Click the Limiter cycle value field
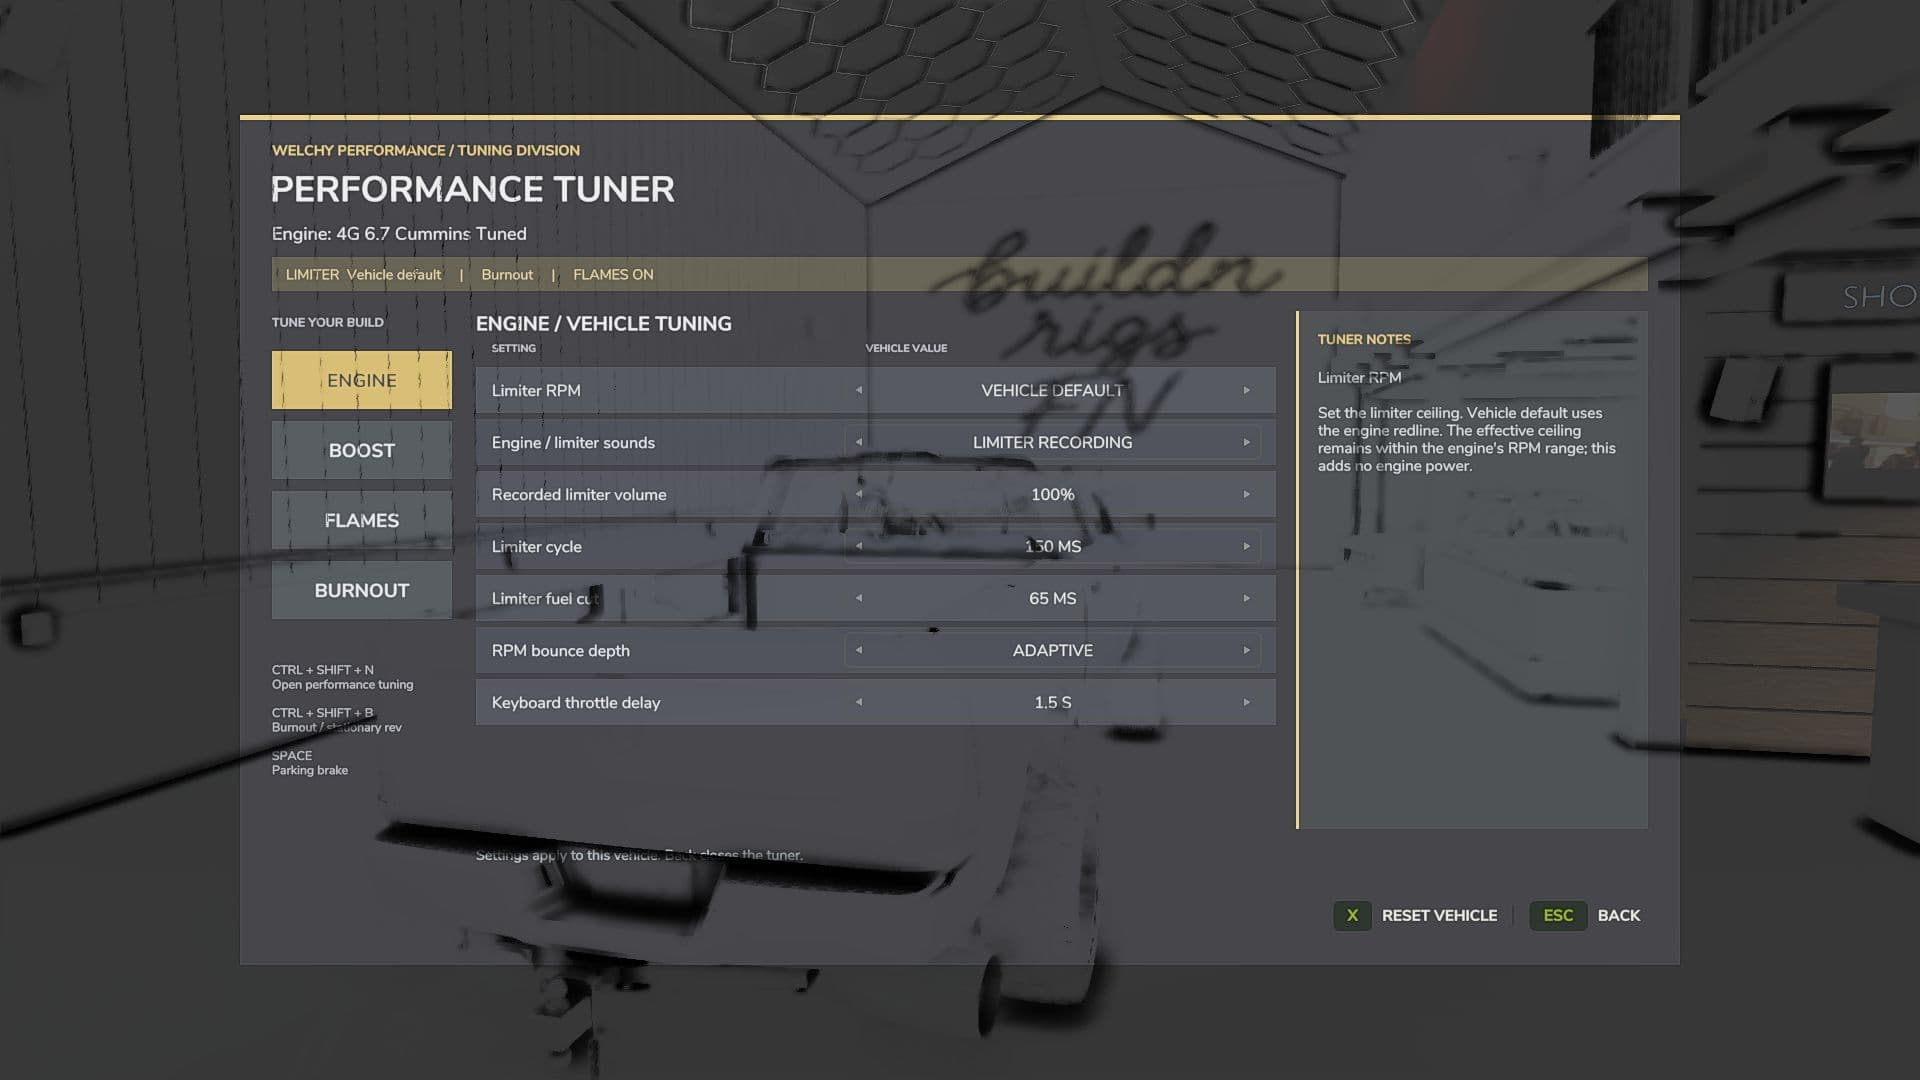The image size is (1920, 1080). click(1052, 546)
